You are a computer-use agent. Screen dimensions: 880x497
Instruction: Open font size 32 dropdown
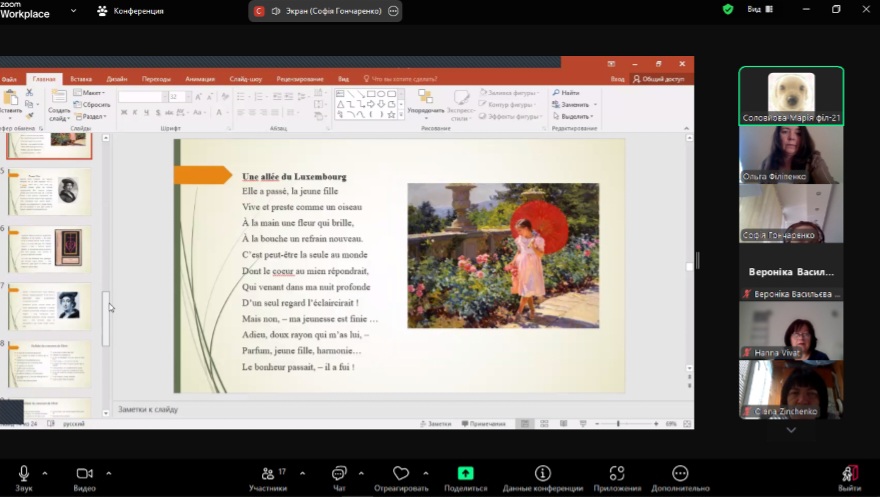tap(189, 97)
